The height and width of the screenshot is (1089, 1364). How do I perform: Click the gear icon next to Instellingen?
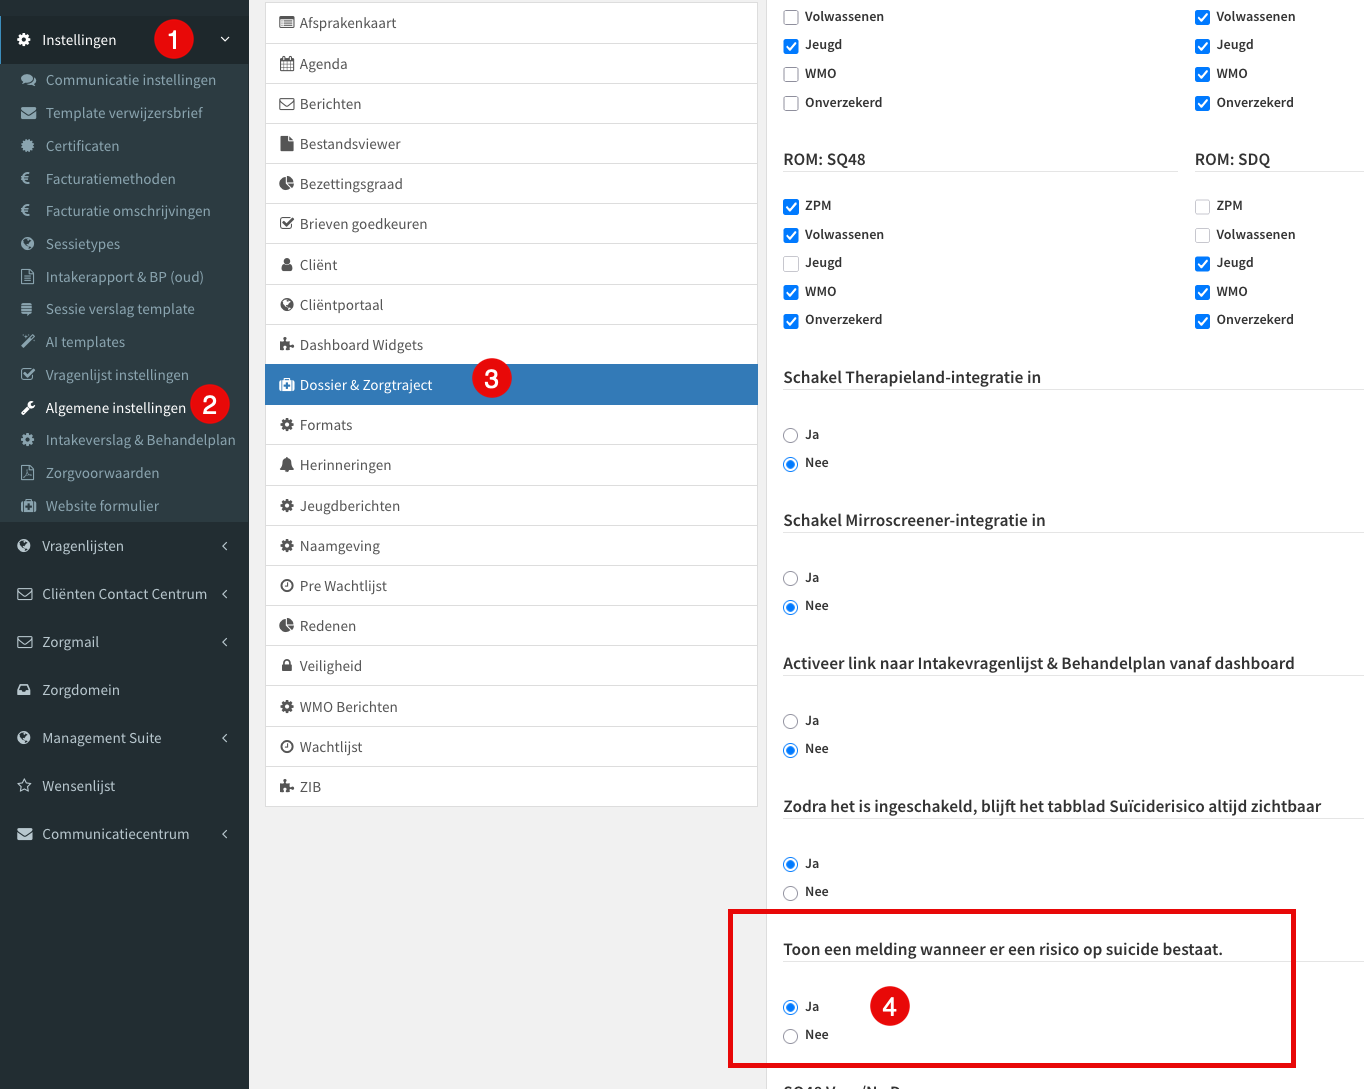[24, 40]
